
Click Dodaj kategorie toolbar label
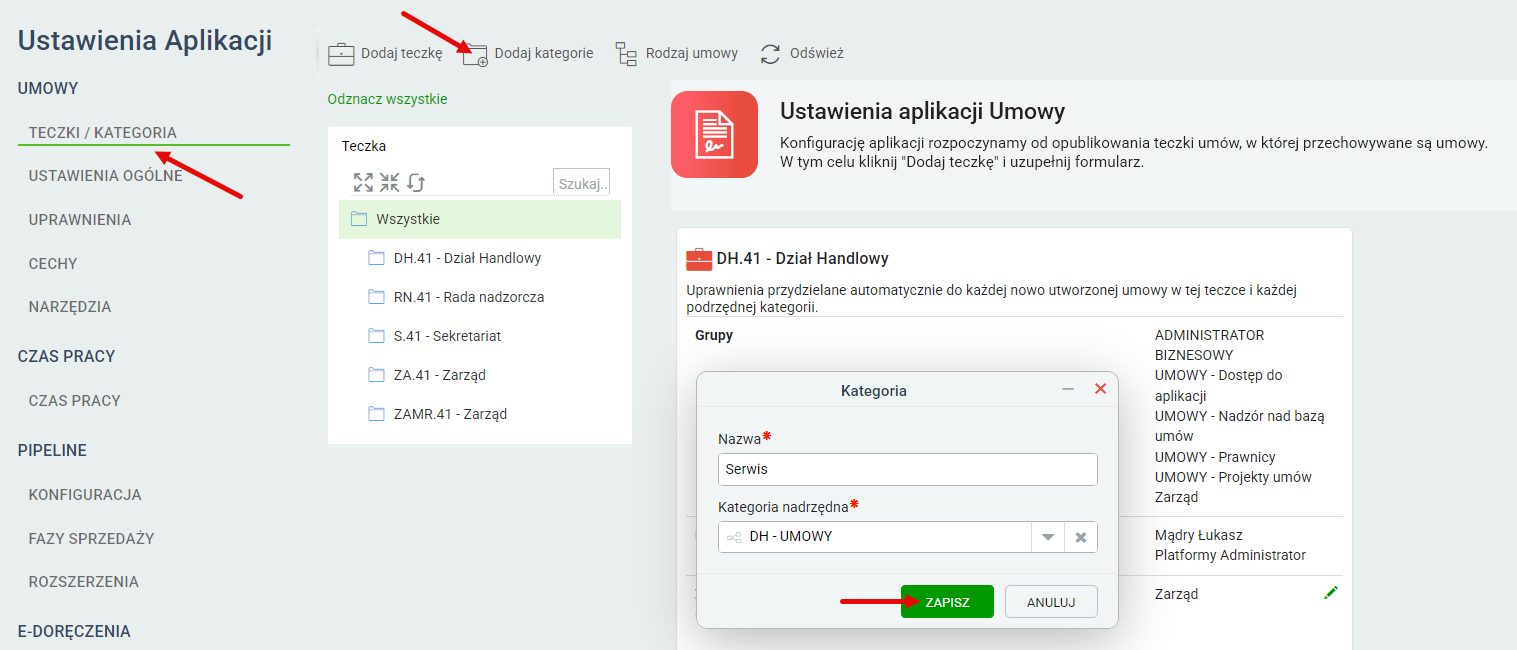(x=544, y=53)
